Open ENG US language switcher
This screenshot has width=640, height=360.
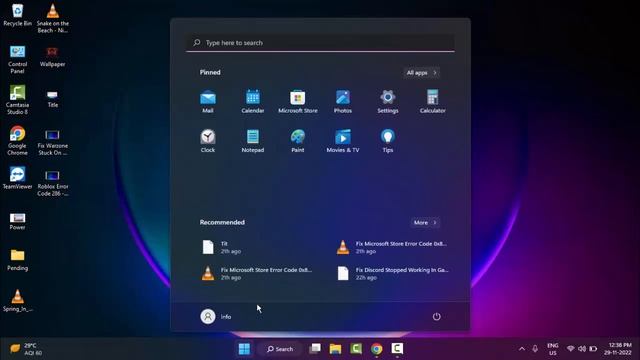tap(553, 349)
